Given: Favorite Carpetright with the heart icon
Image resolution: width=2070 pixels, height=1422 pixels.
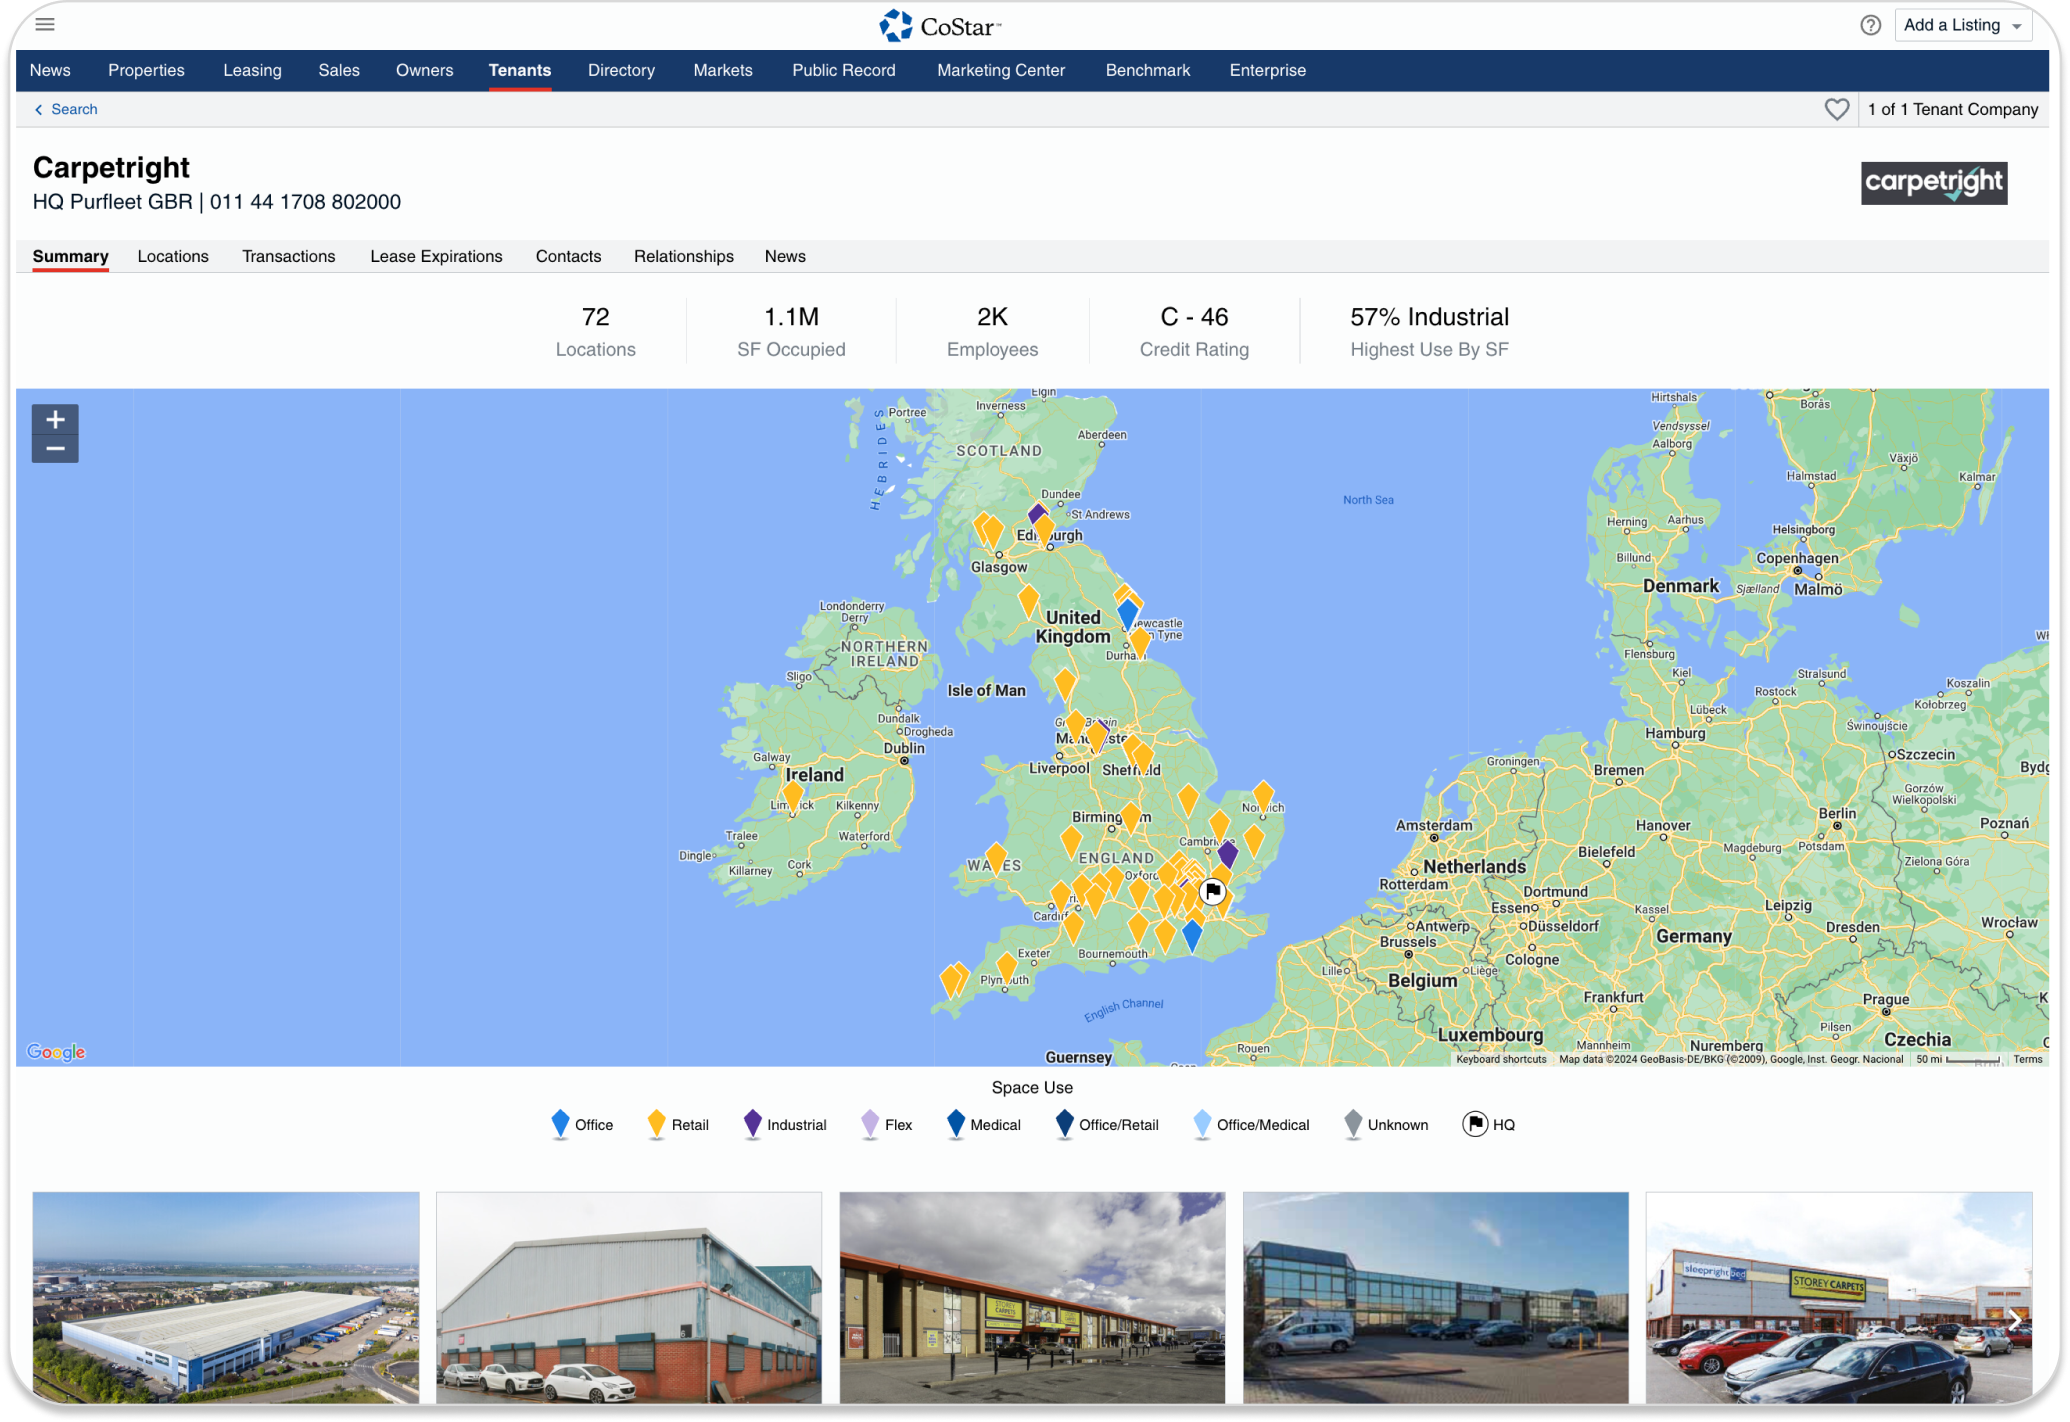Looking at the screenshot, I should tap(1836, 109).
